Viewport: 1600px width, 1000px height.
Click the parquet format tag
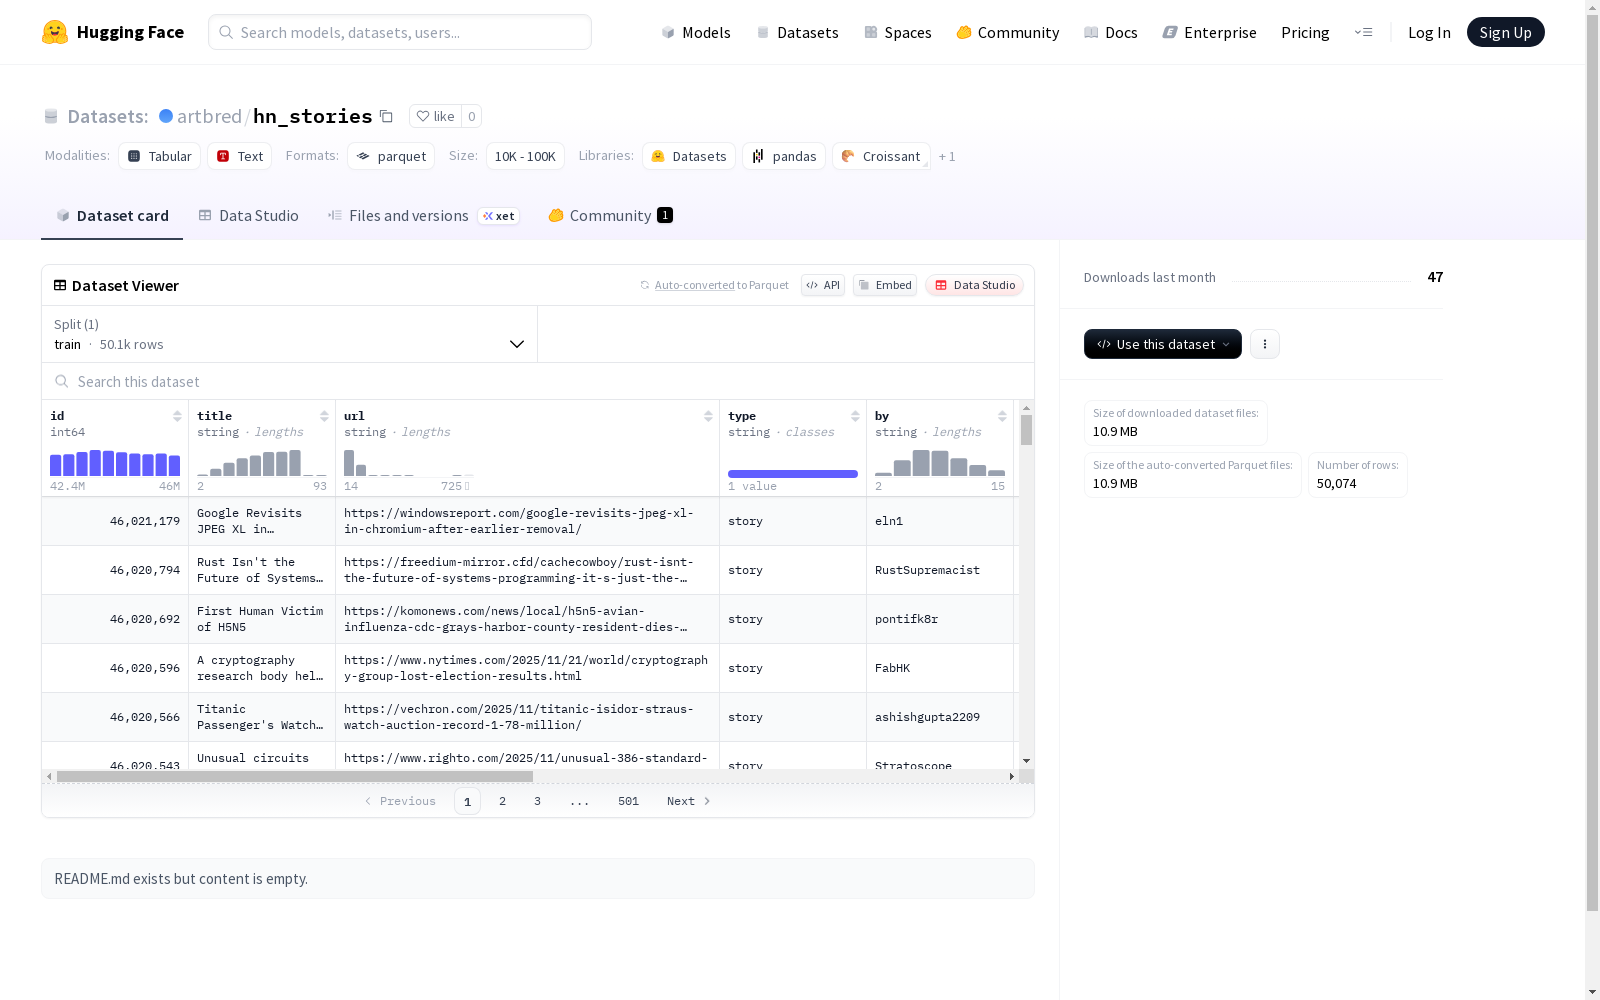point(391,156)
